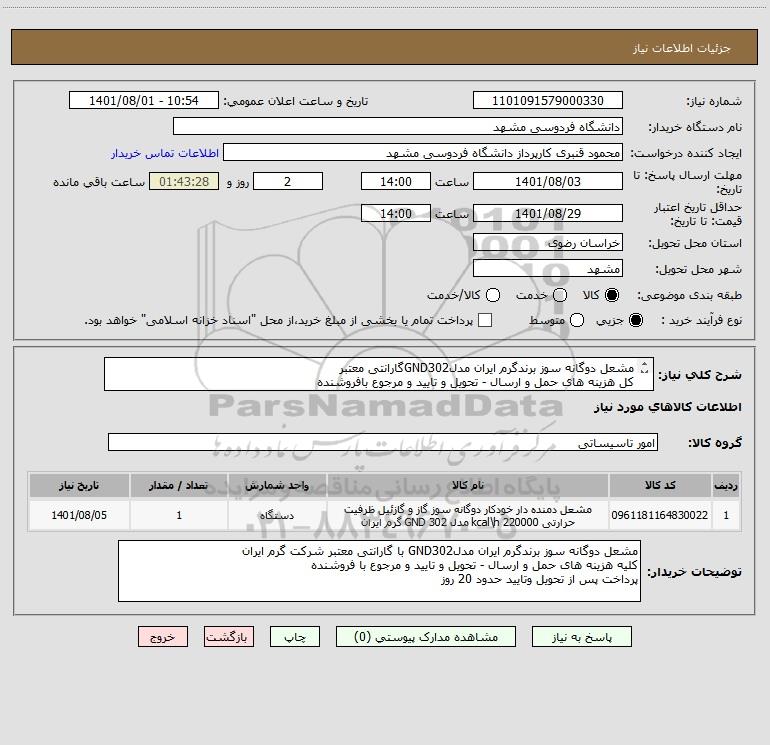The image size is (770, 745).
Task: Click the چاپ print button
Action: click(295, 637)
